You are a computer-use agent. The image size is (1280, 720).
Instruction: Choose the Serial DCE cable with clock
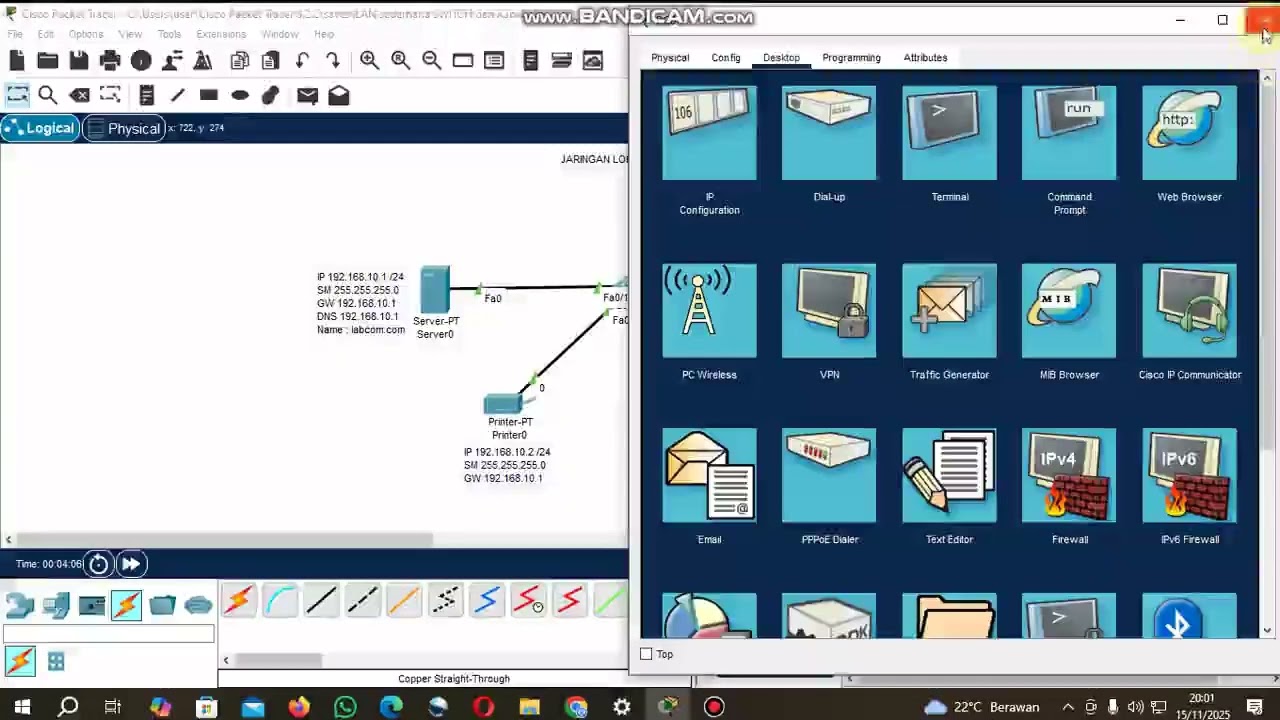(x=528, y=601)
